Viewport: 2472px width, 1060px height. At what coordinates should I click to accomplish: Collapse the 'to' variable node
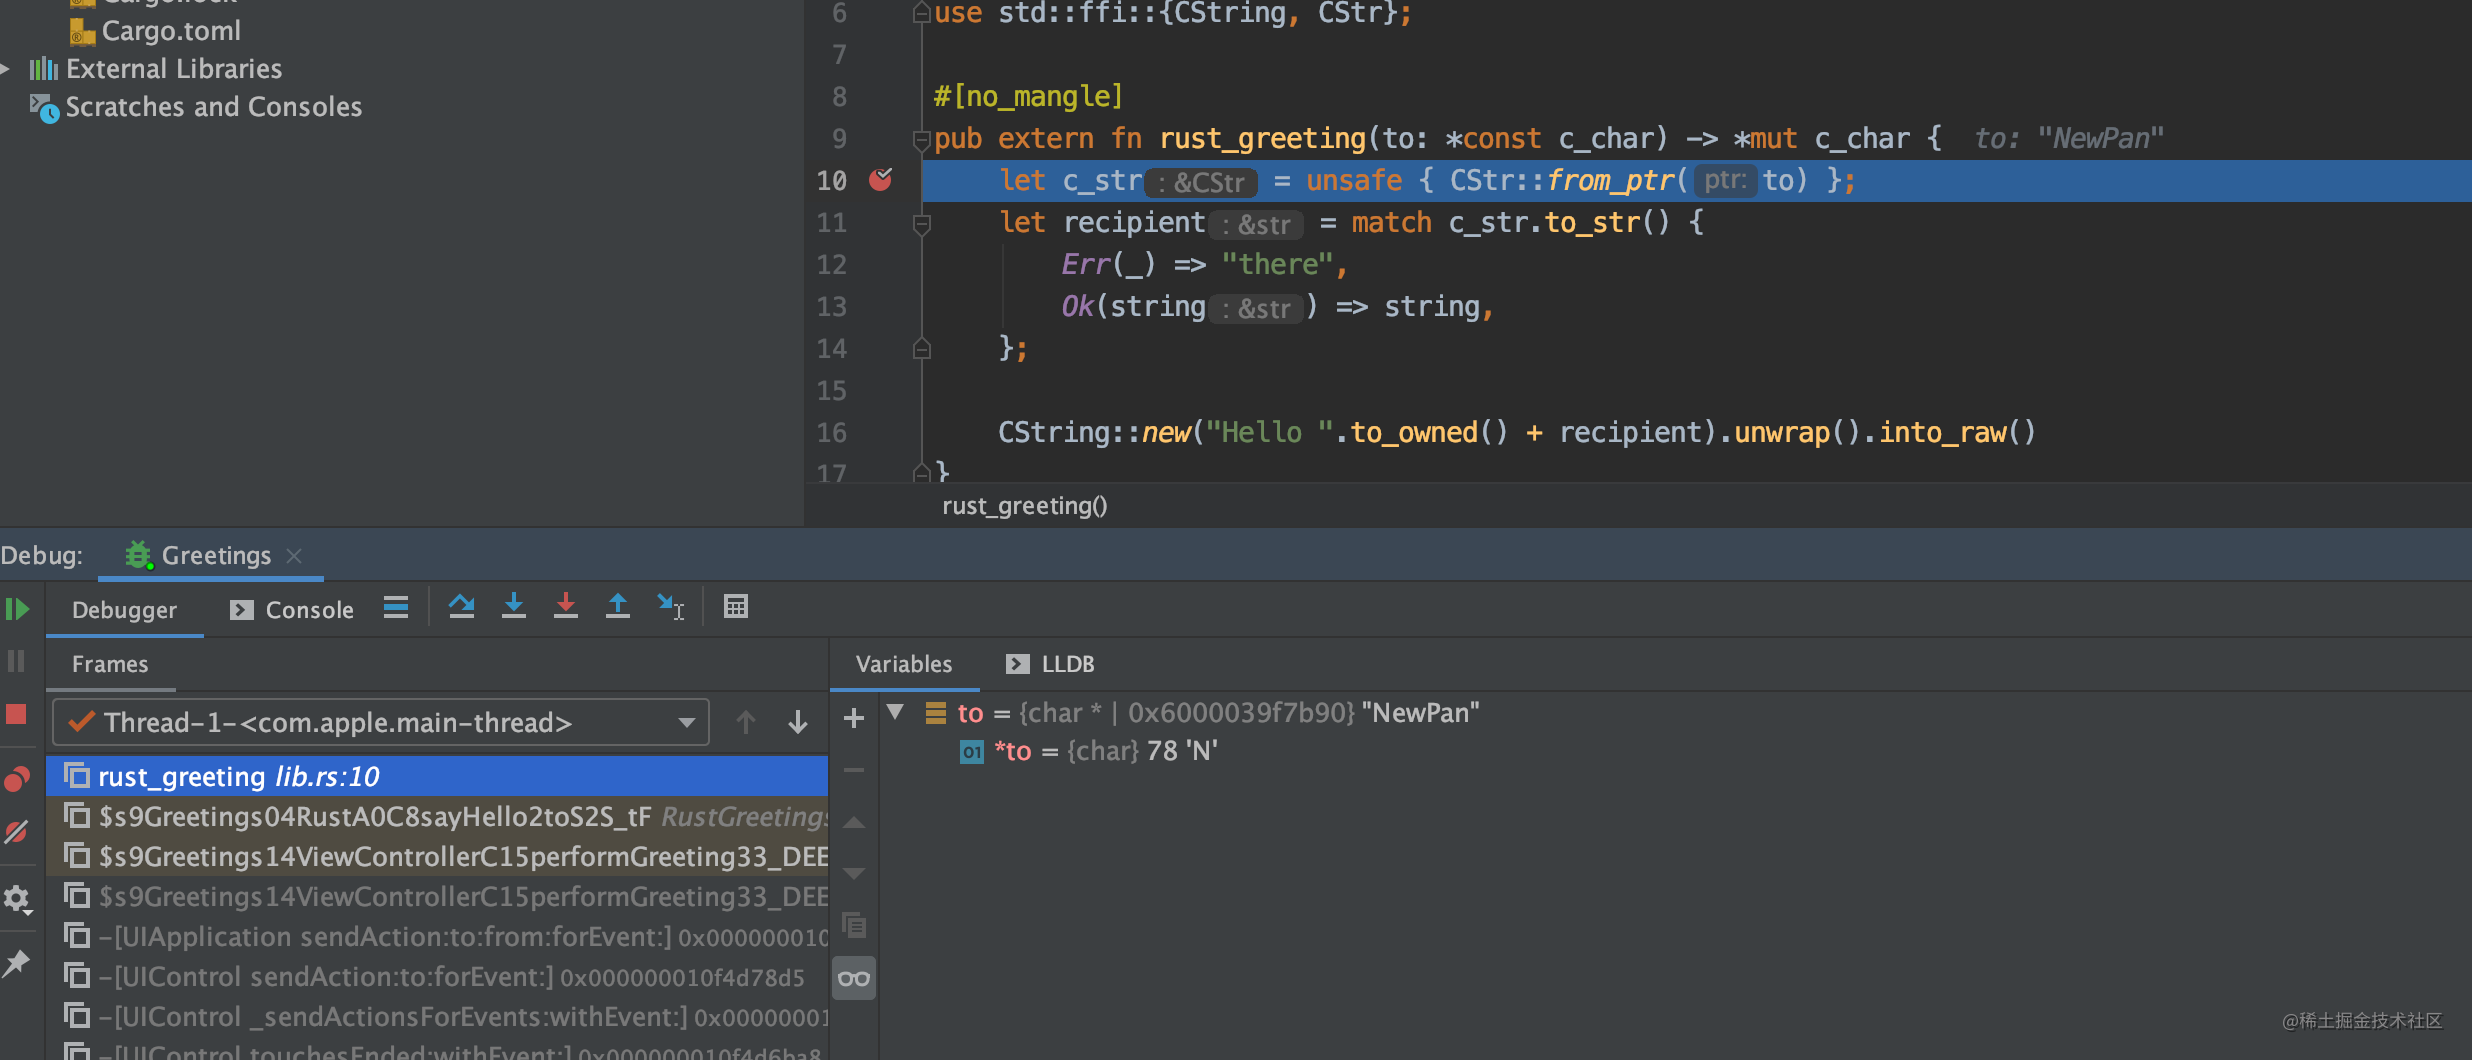pyautogui.click(x=895, y=713)
